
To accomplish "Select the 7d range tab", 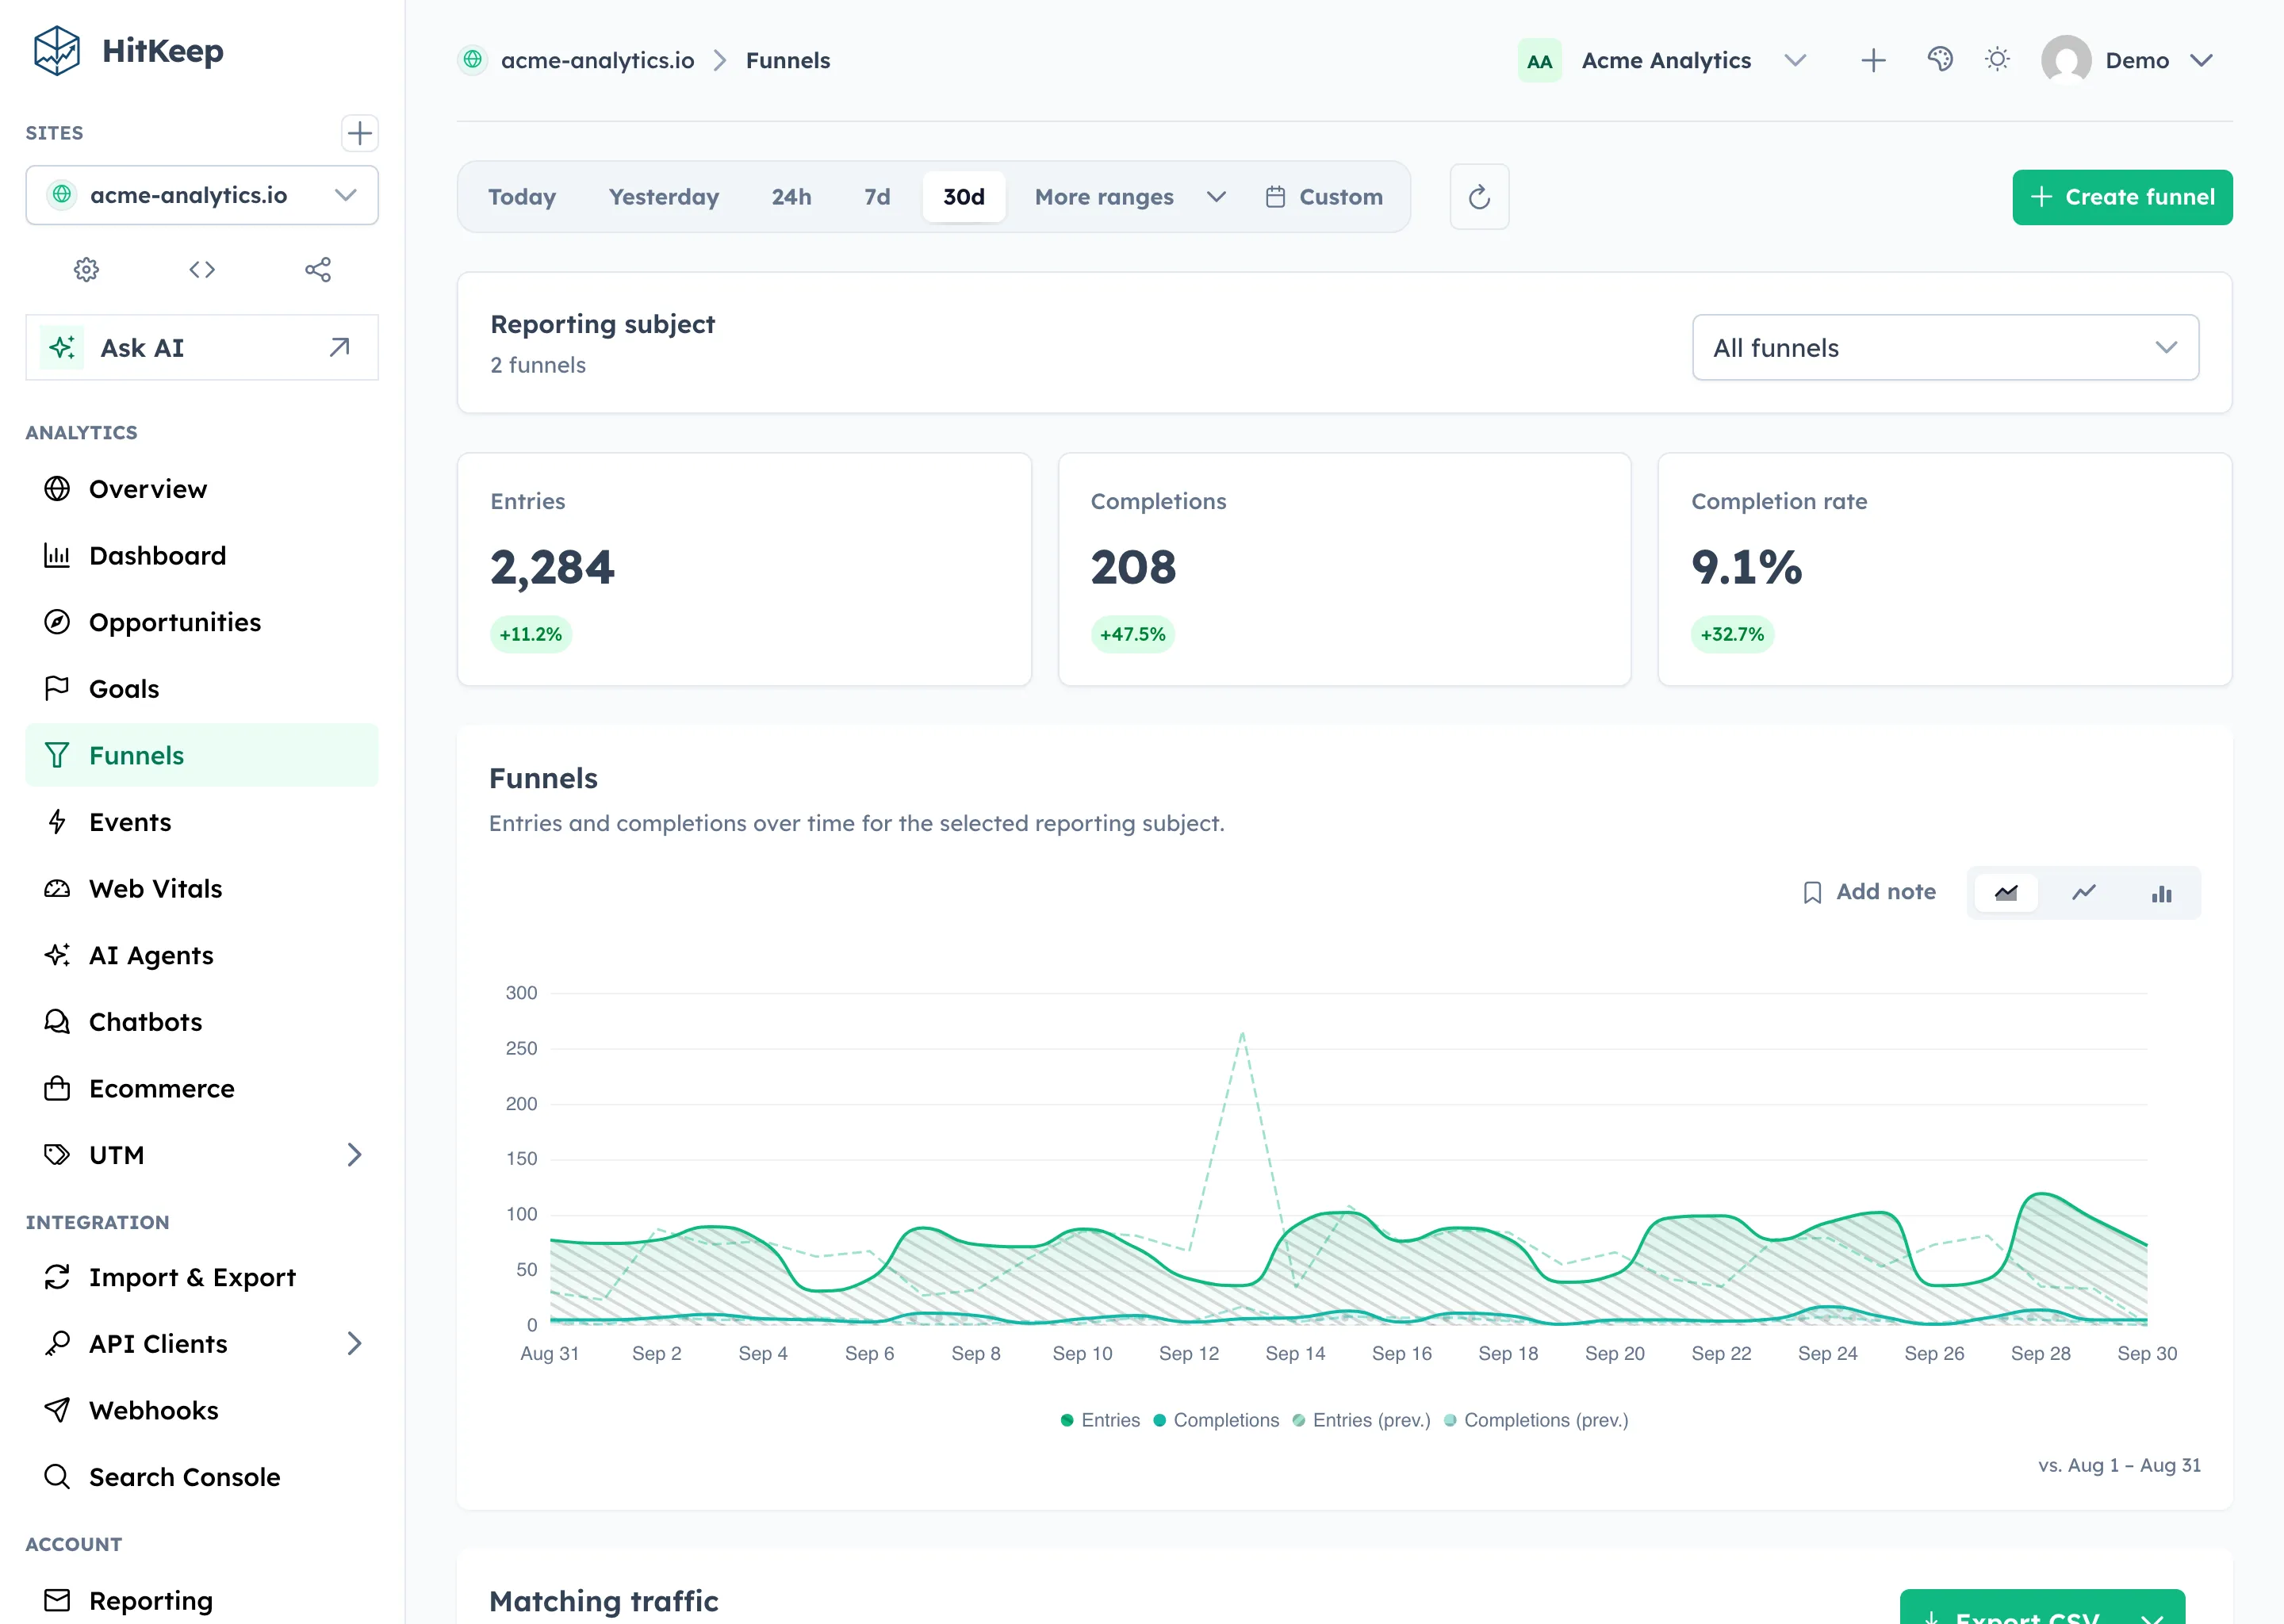I will click(877, 197).
